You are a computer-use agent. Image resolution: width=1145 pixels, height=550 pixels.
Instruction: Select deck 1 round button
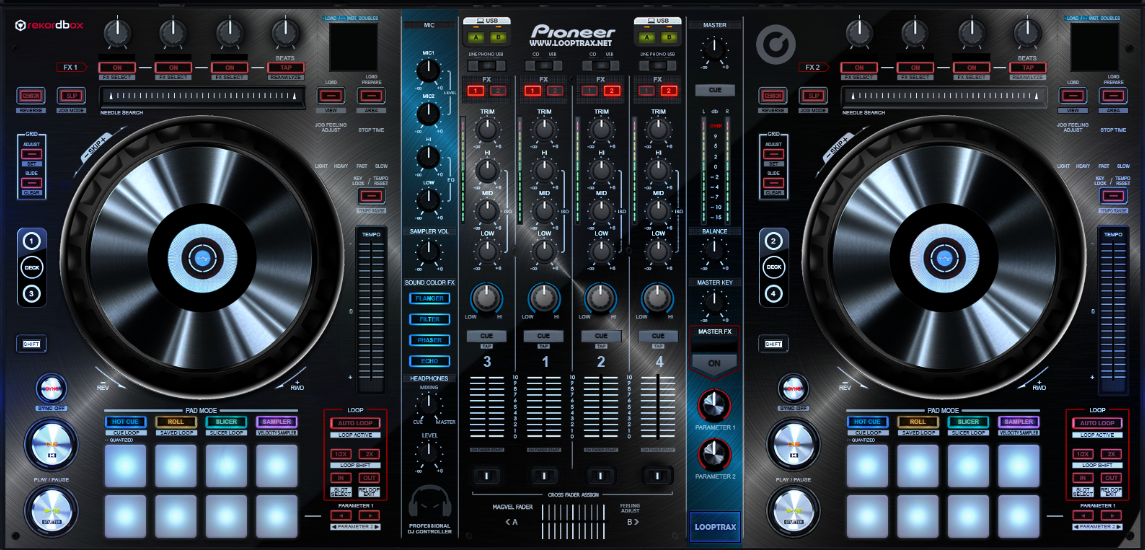click(x=32, y=241)
